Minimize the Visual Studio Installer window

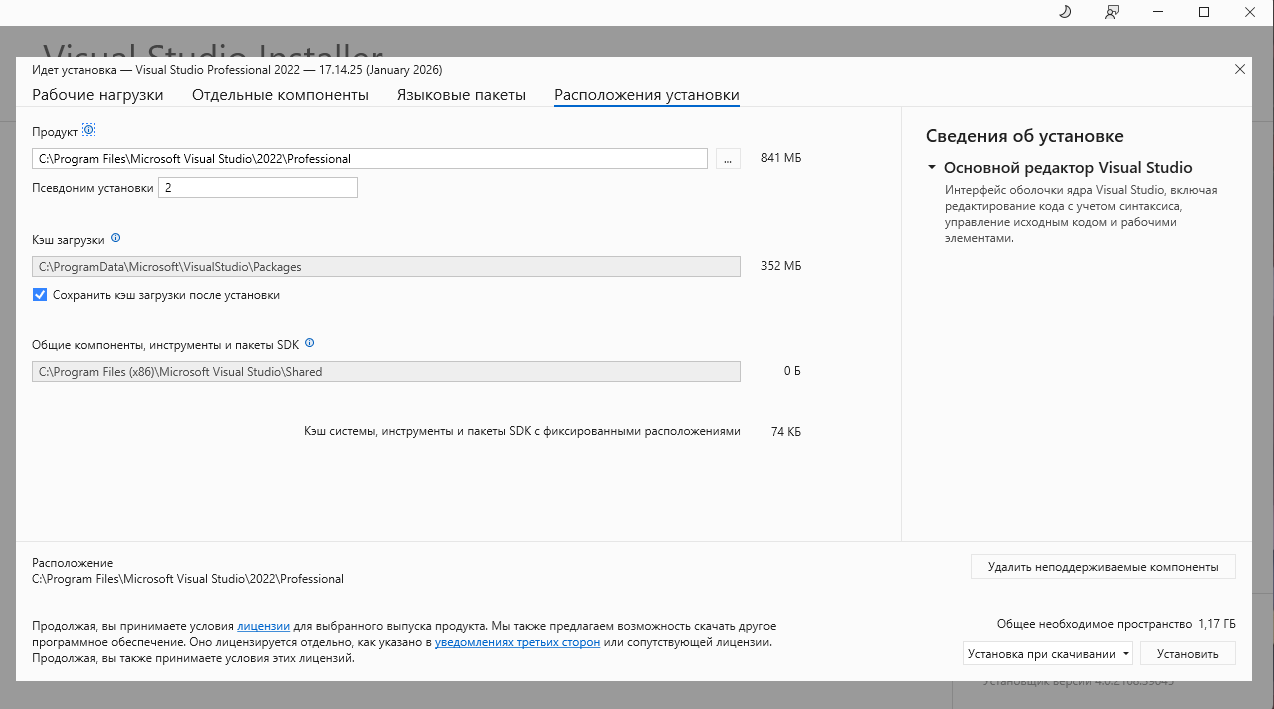(x=1158, y=12)
